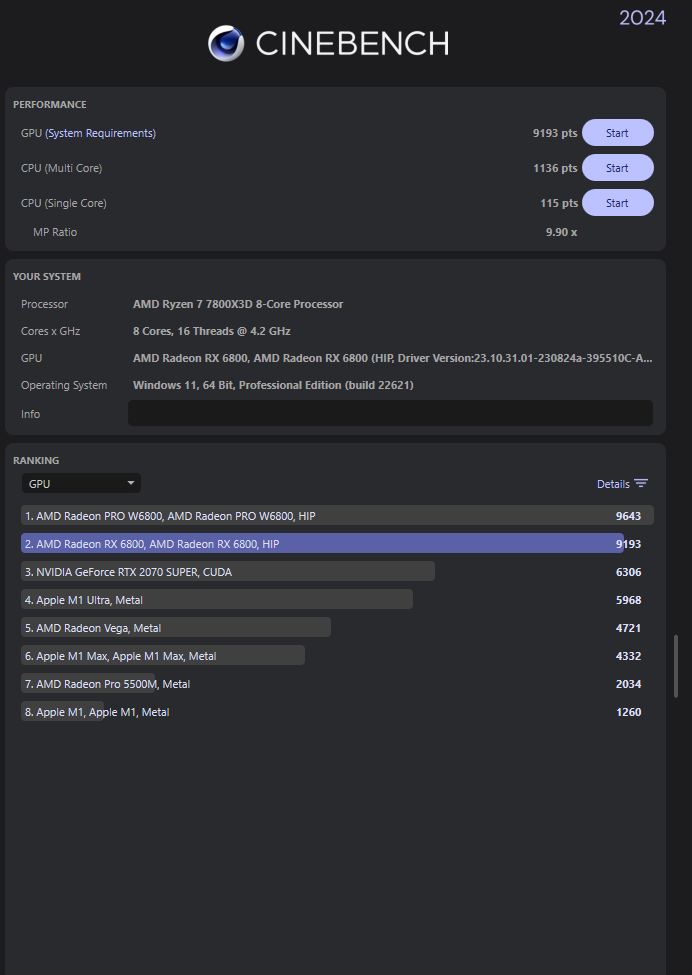The height and width of the screenshot is (975, 692).
Task: Click the 8 Cores, 16 Threads text
Action: 211,331
